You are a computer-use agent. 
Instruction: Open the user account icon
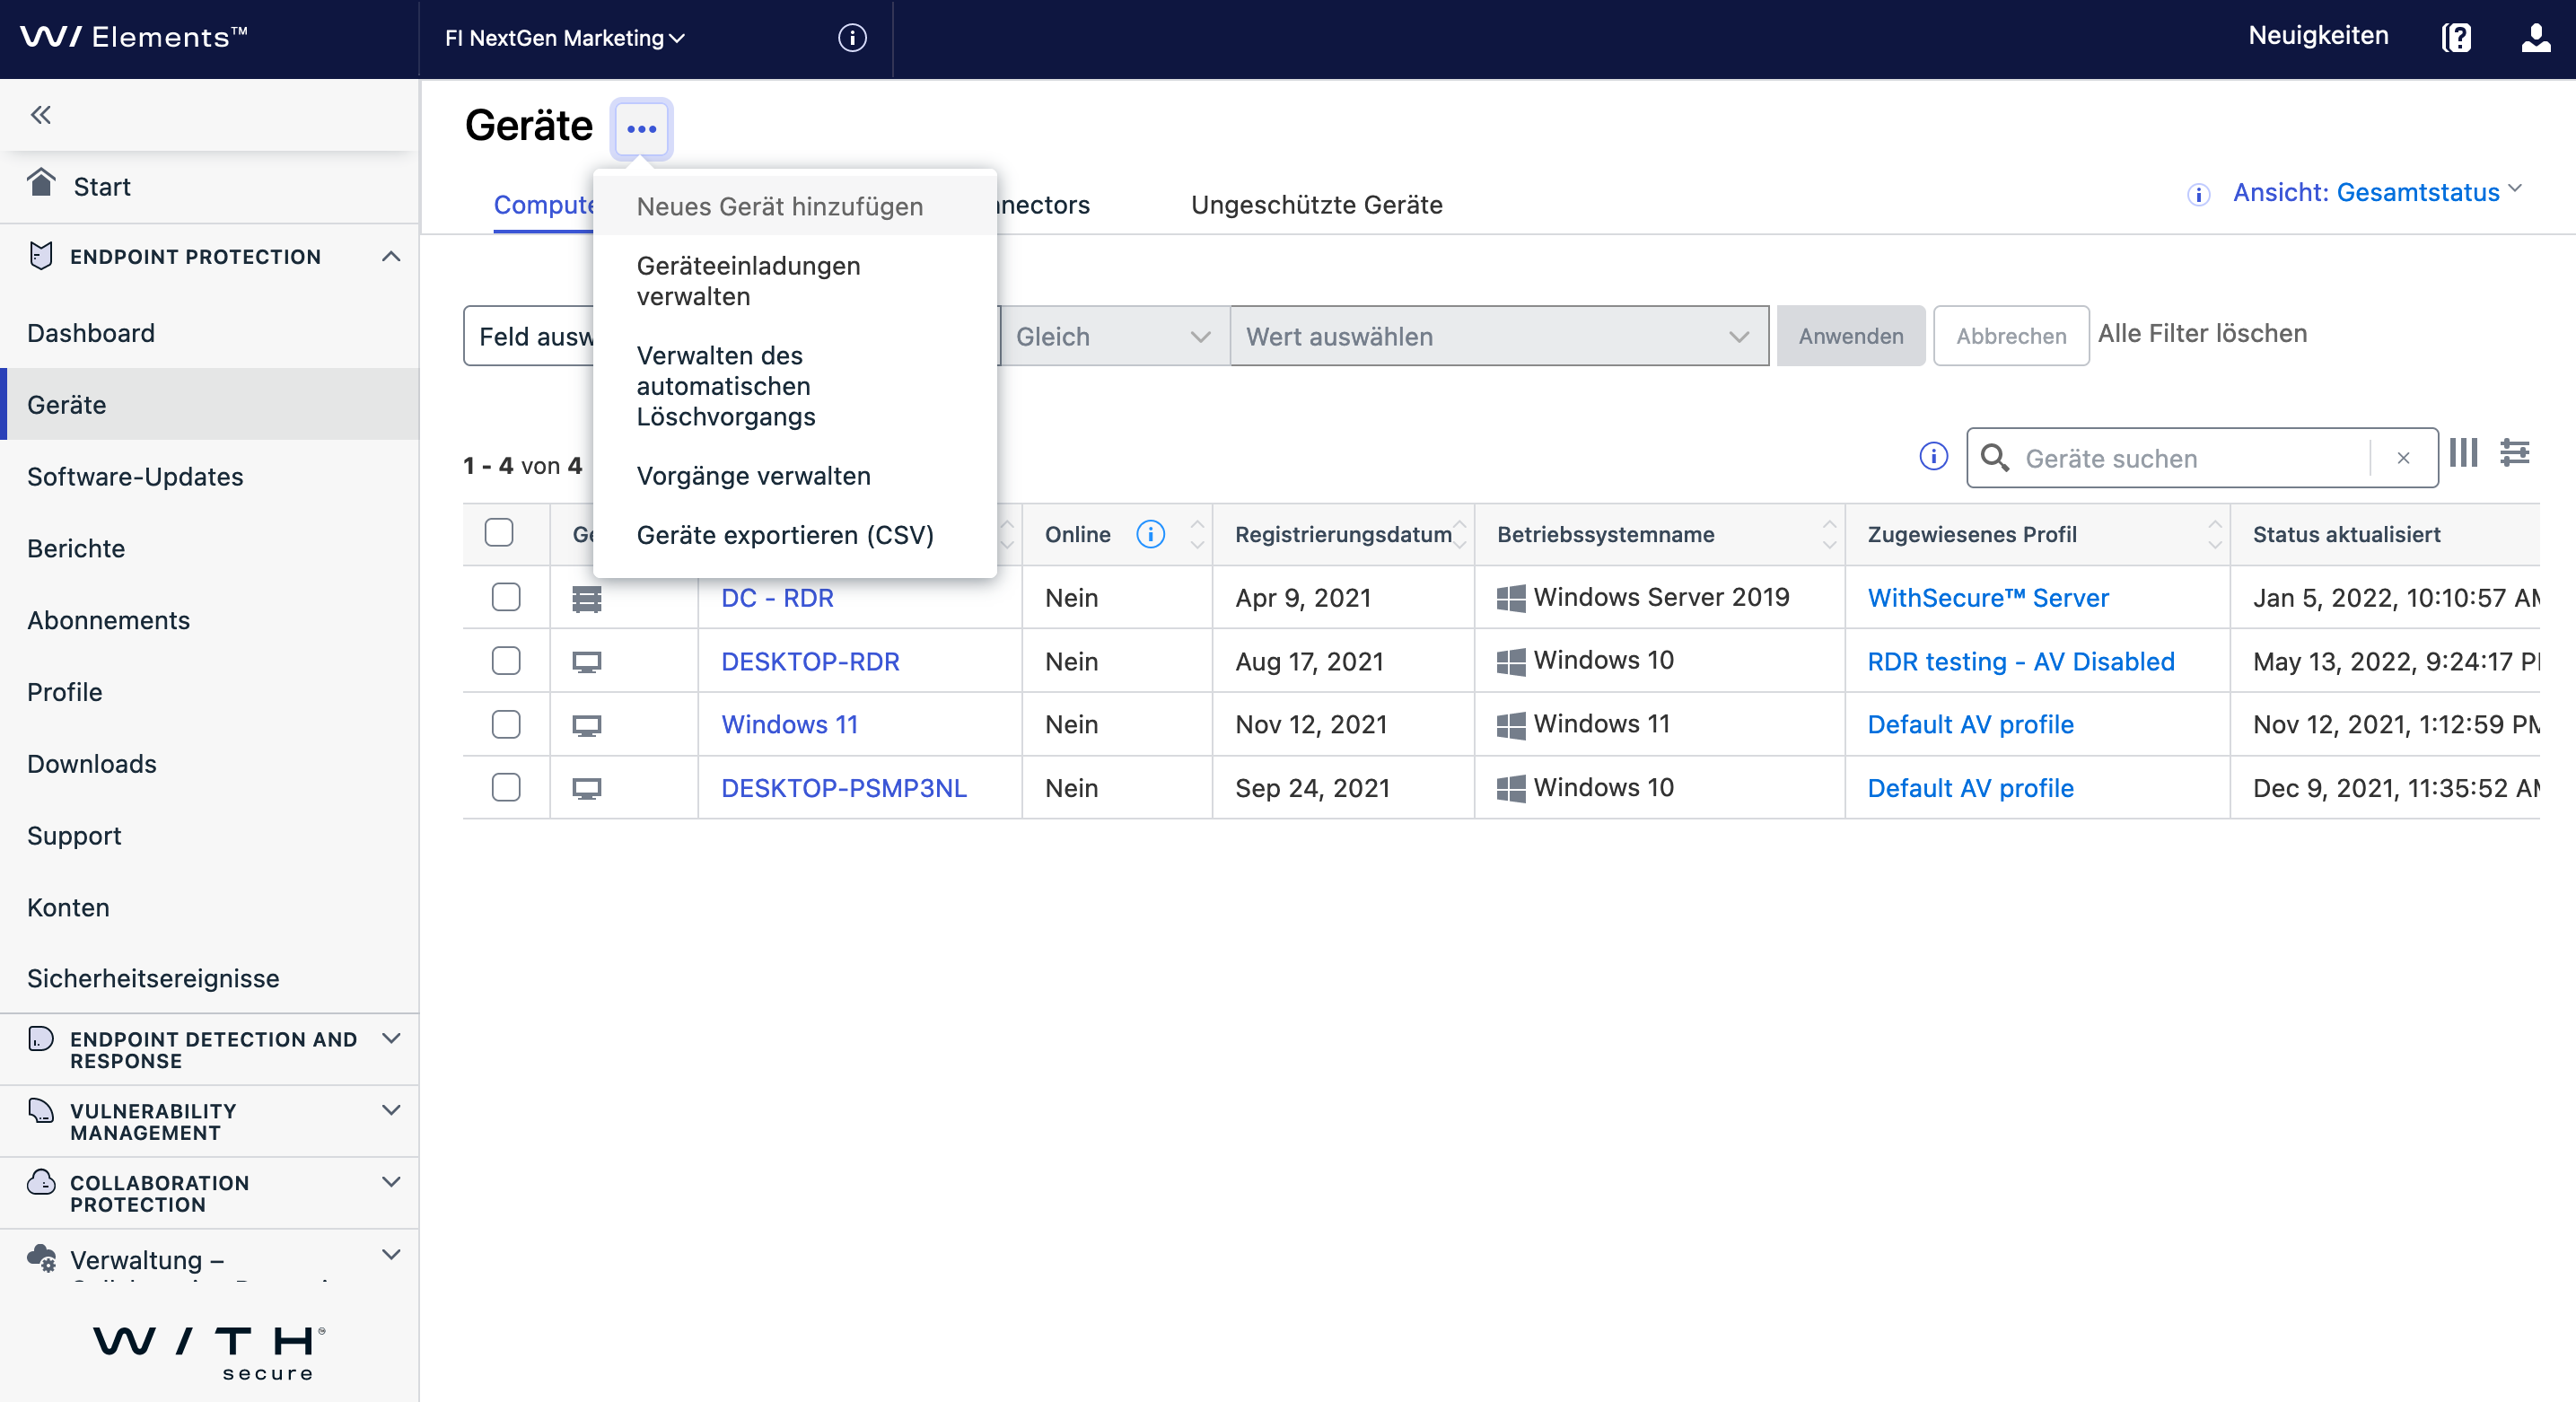pyautogui.click(x=2536, y=38)
